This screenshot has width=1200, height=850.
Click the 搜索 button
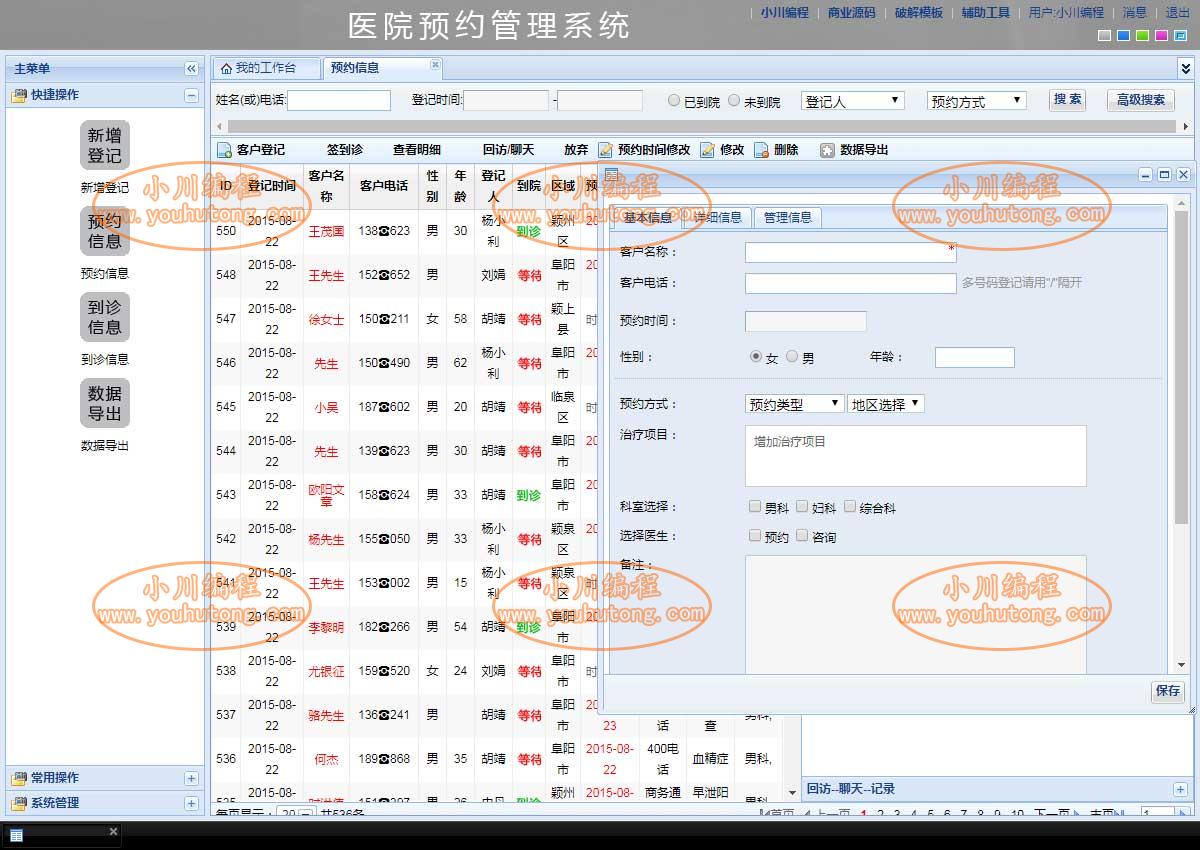click(1068, 100)
